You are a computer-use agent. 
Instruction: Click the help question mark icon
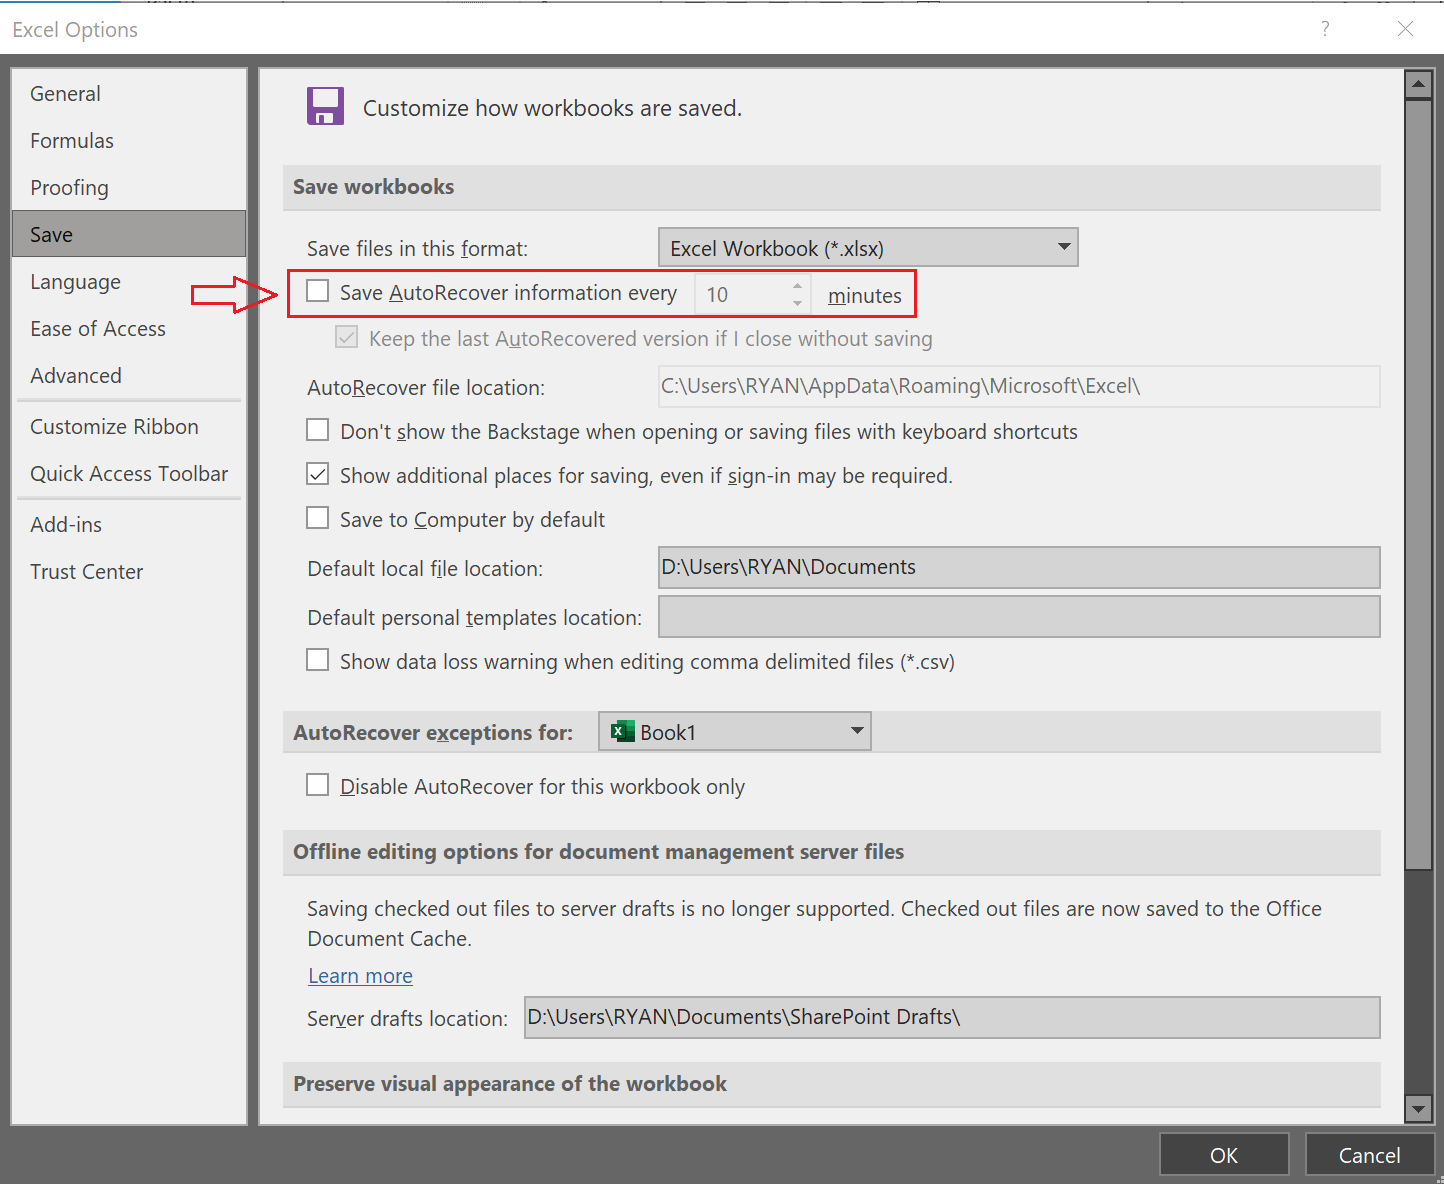pos(1325,29)
